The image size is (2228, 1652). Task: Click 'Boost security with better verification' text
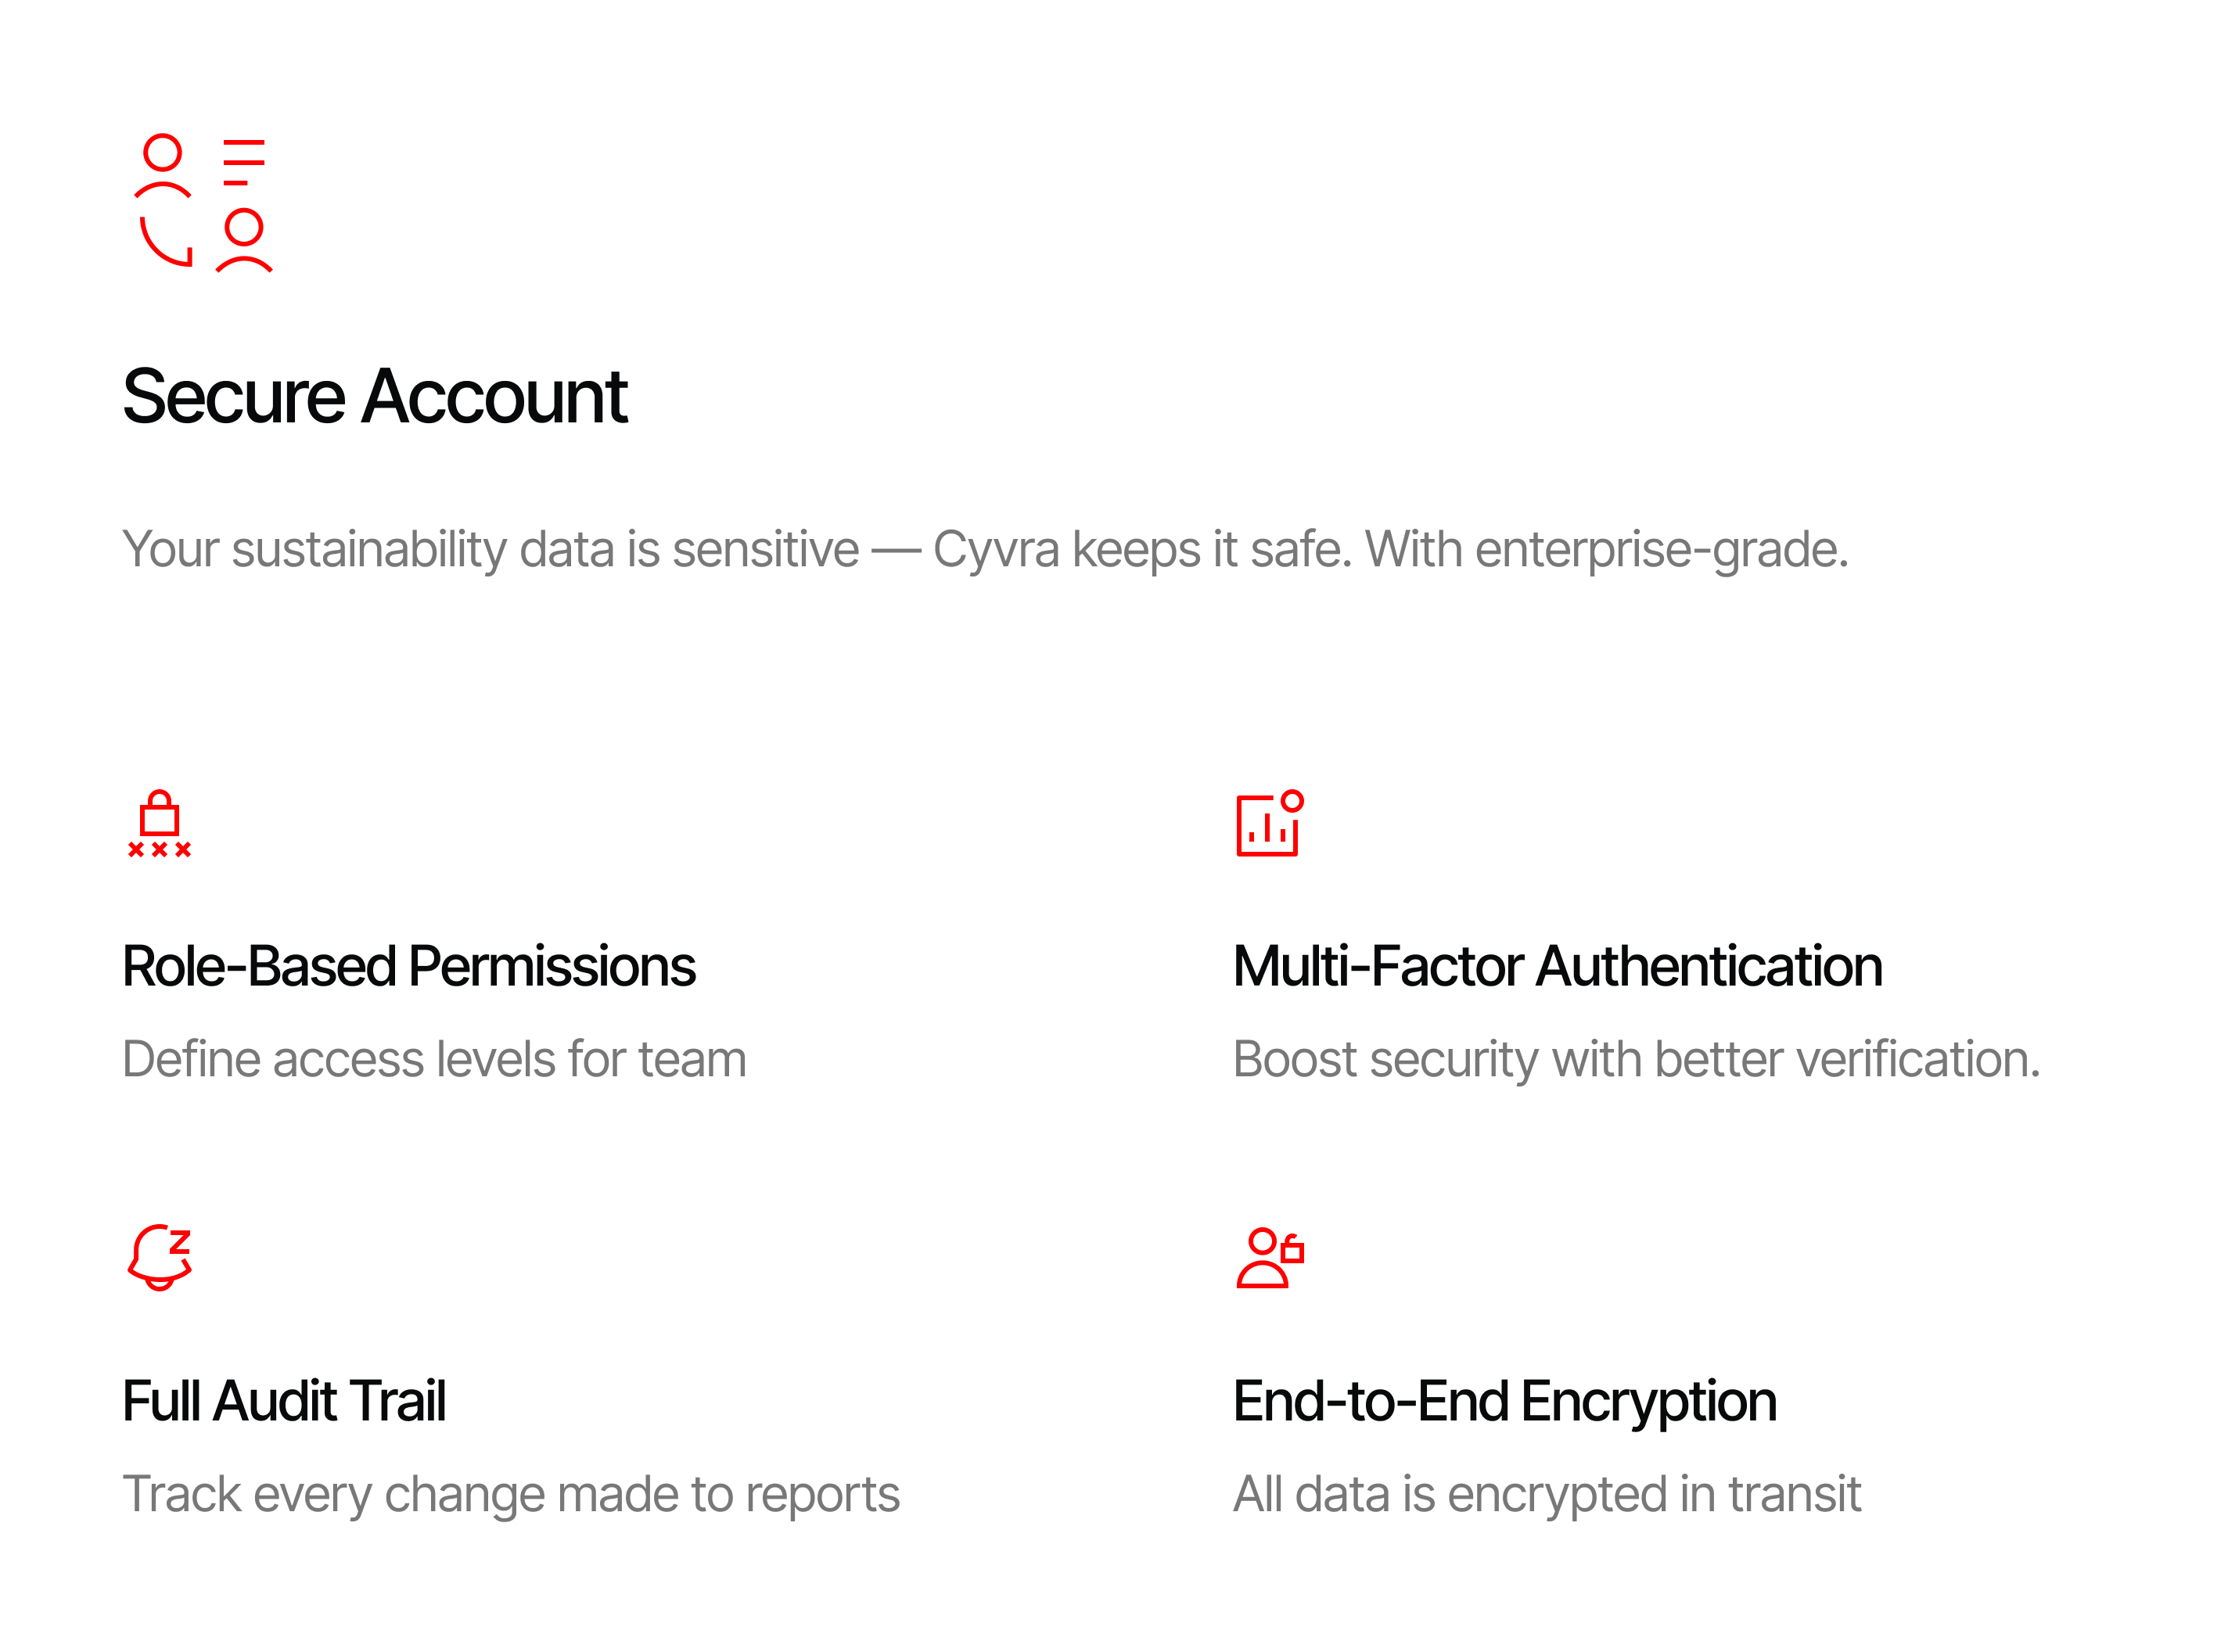(x=1636, y=1059)
